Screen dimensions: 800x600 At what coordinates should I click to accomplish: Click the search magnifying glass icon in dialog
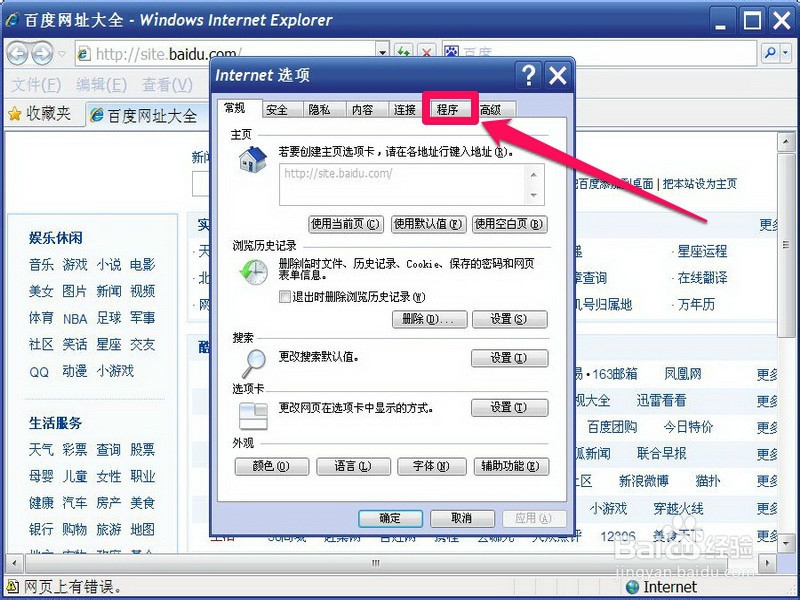254,362
